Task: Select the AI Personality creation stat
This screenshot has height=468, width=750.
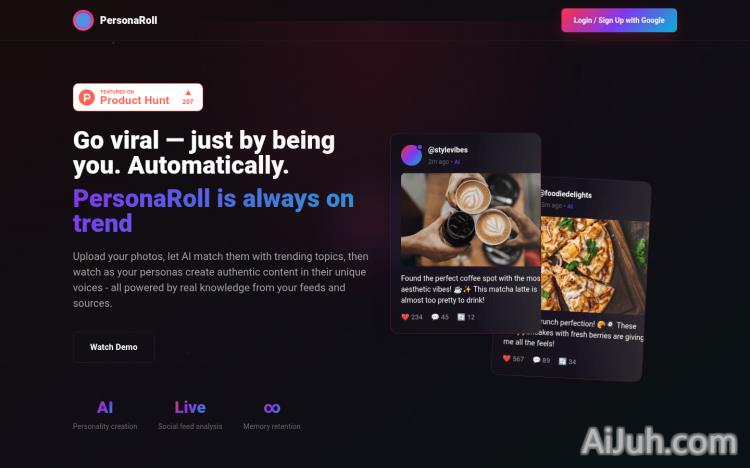Action: click(105, 415)
